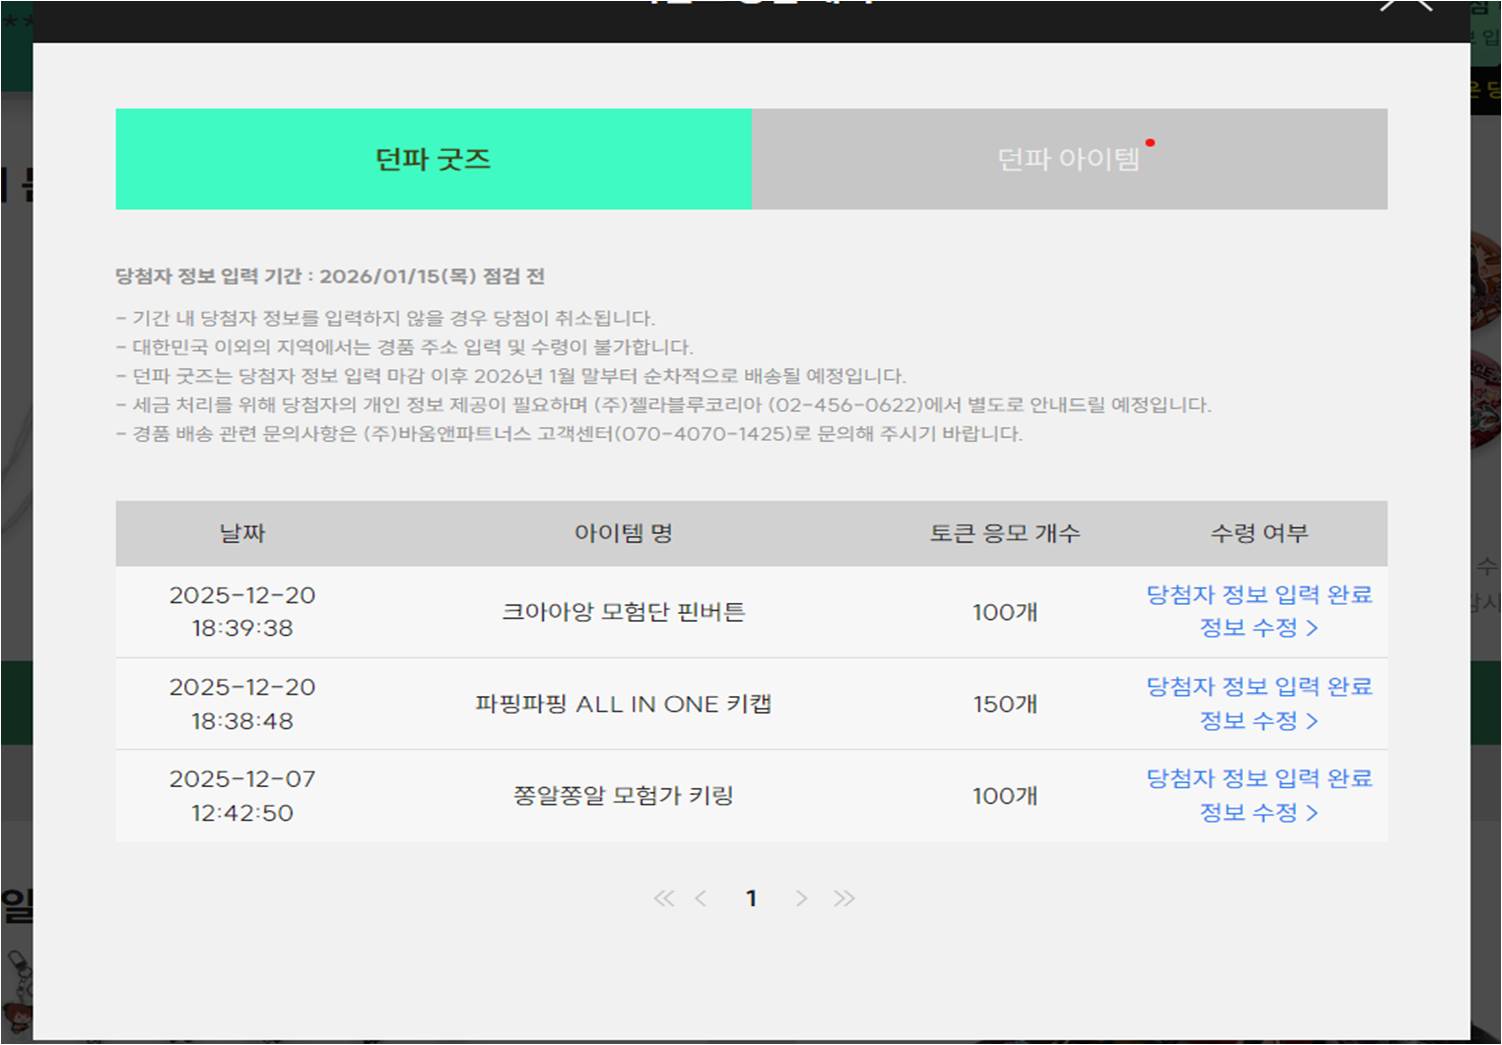The image size is (1502, 1045).
Task: Select the 파핑파핑 ALL IN ONE 키캡 item name
Action: [623, 704]
